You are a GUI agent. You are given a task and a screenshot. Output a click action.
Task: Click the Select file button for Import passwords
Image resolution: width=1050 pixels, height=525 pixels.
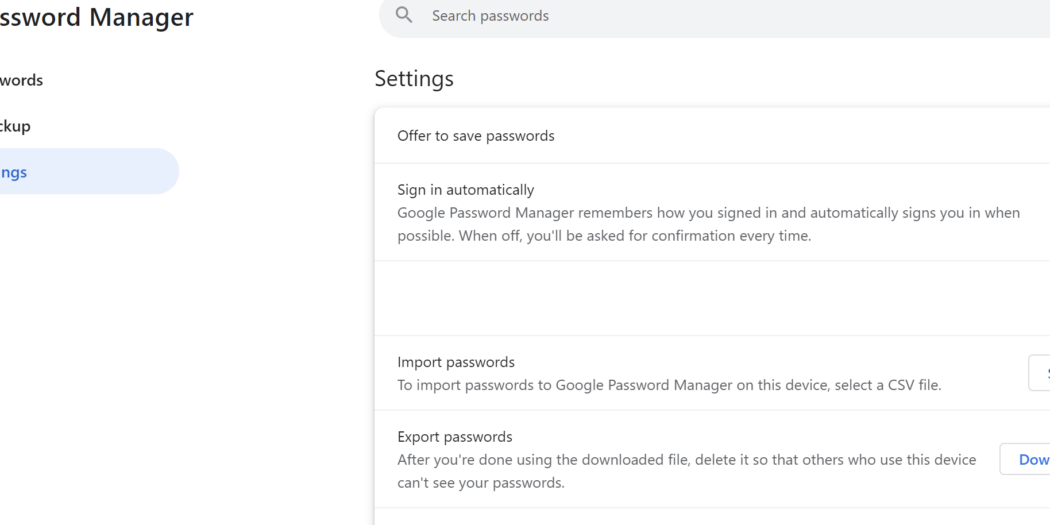1039,373
